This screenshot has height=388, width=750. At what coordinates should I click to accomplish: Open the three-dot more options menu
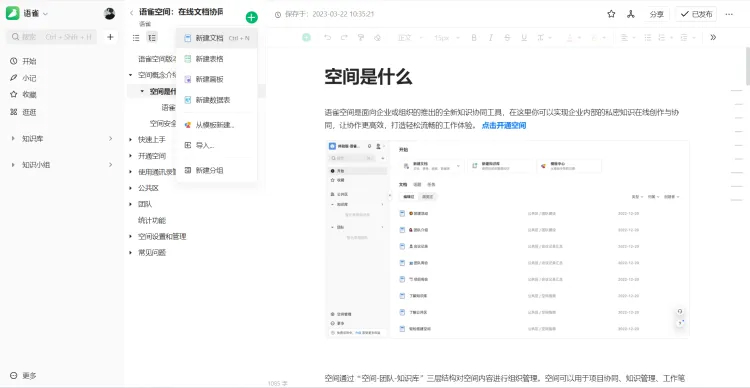(x=729, y=14)
